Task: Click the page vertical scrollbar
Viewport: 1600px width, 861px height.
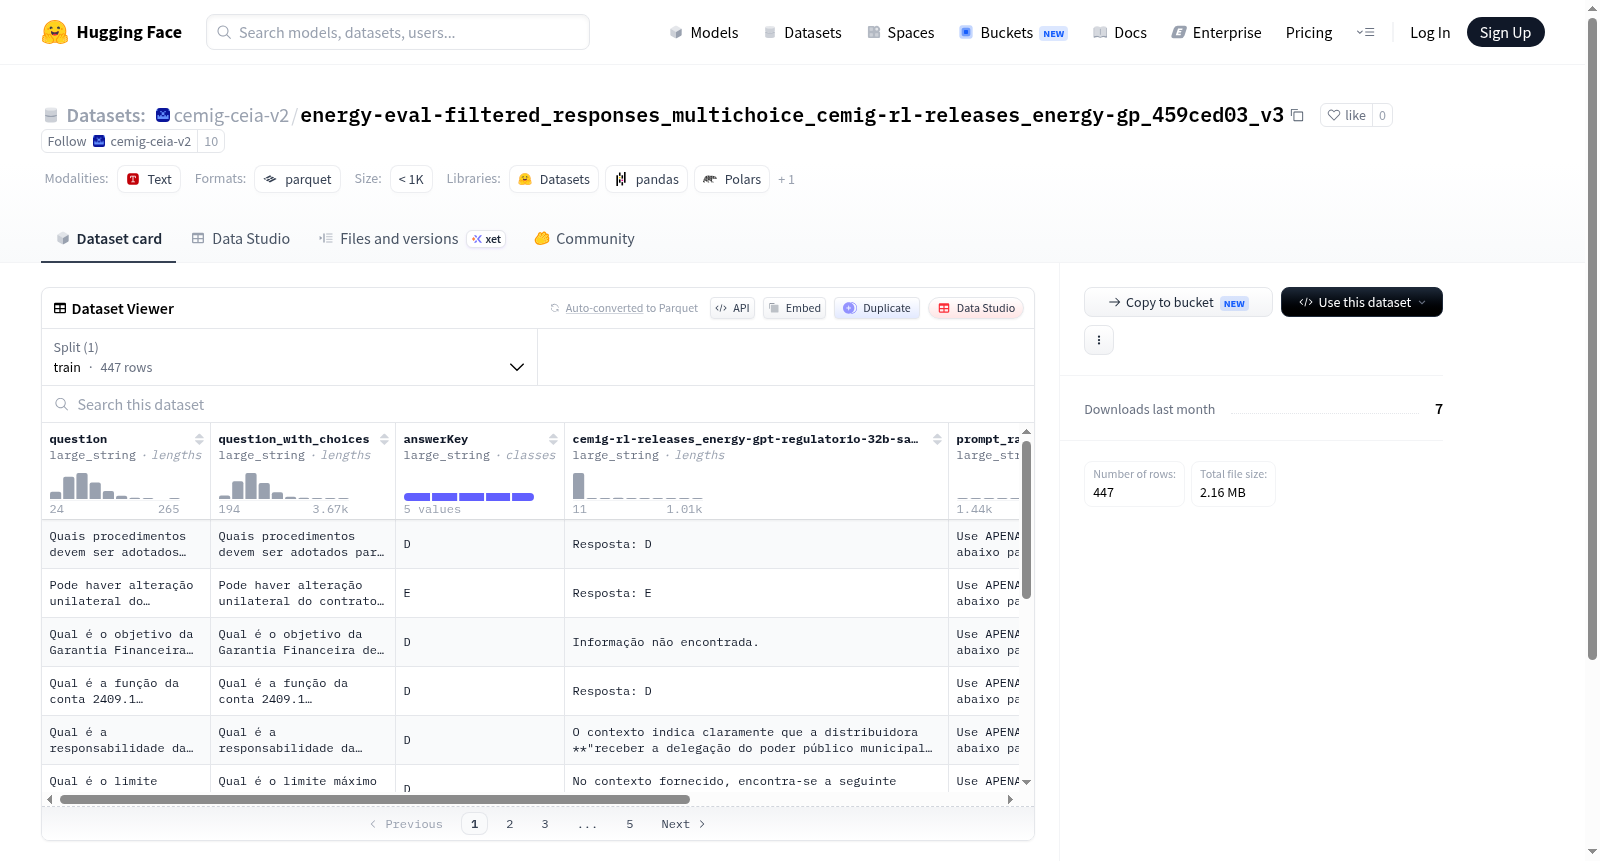Action: (x=1592, y=340)
